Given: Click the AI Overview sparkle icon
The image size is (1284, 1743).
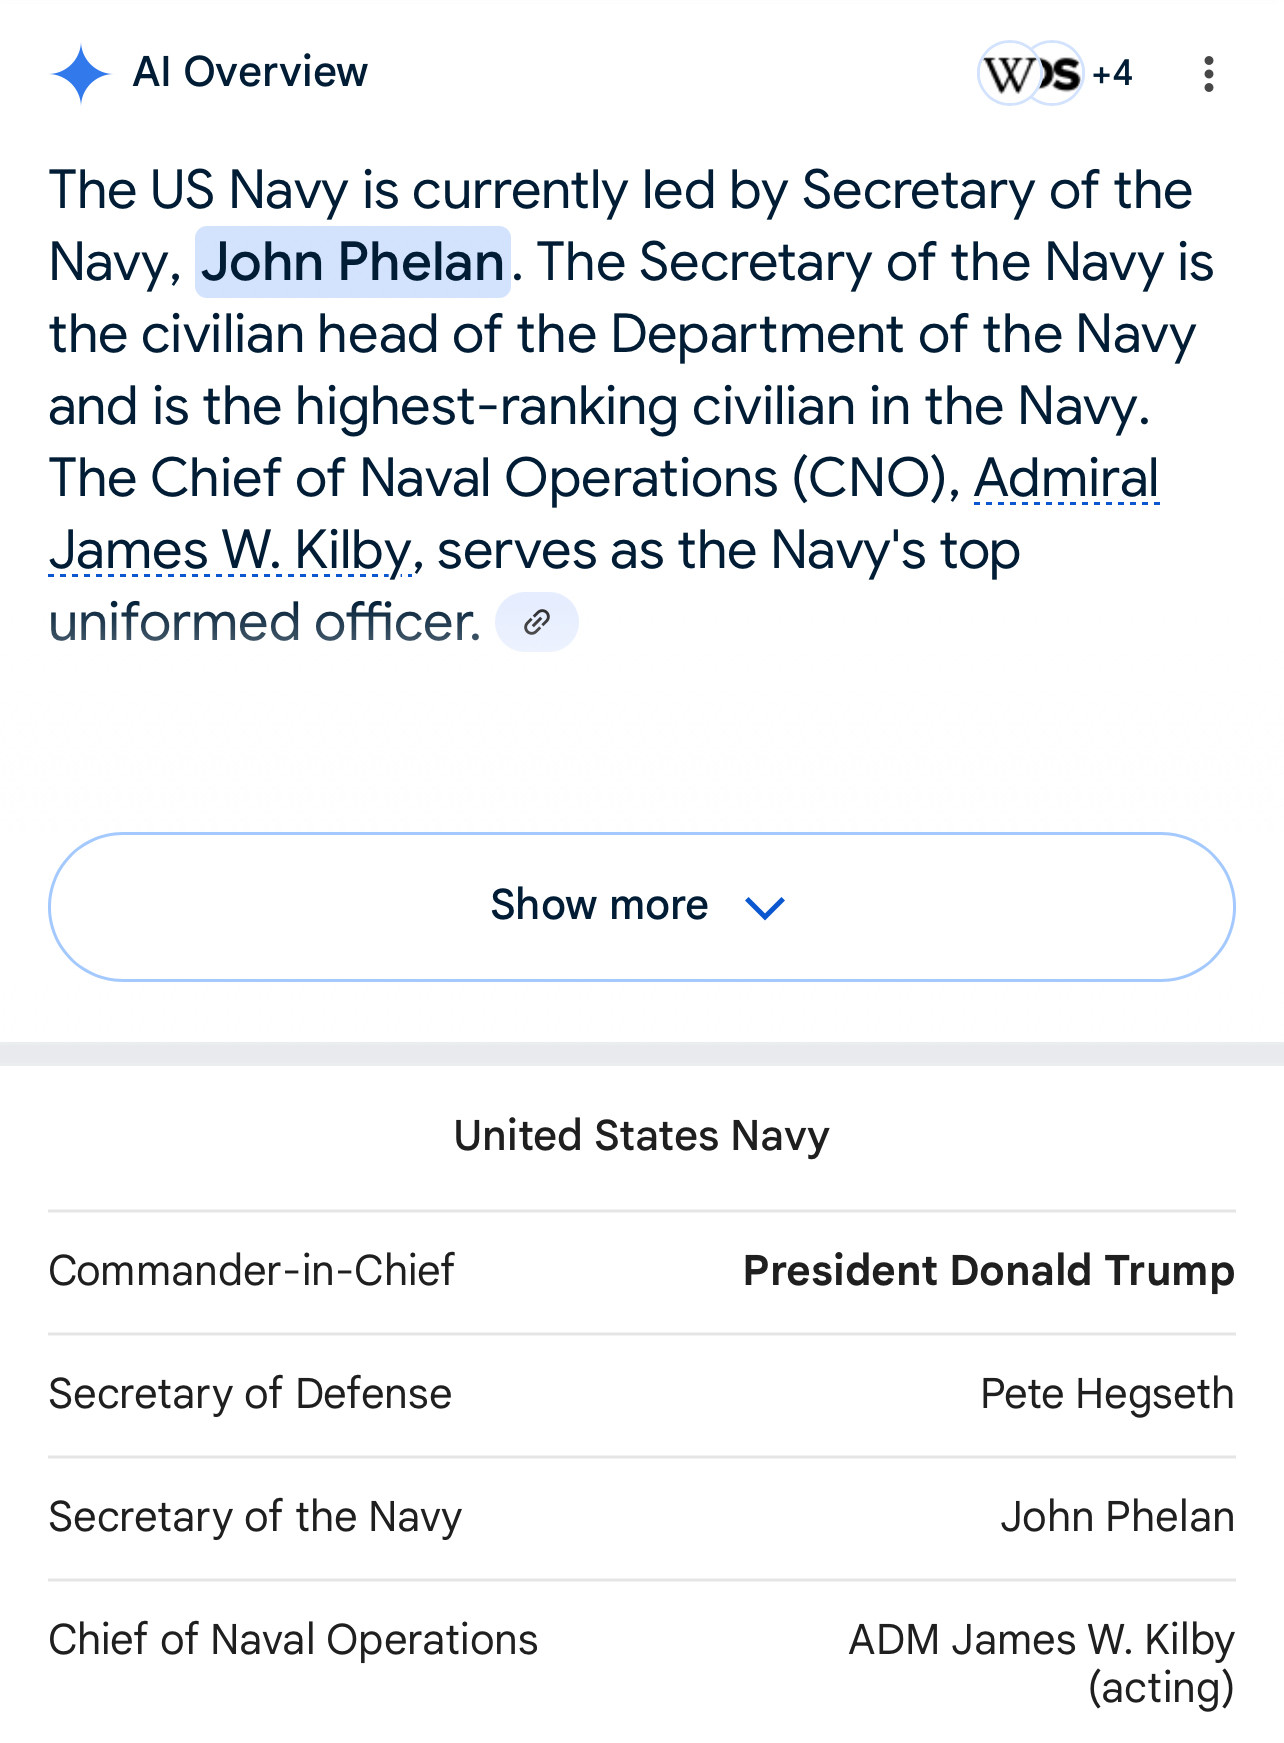Looking at the screenshot, I should tap(80, 74).
